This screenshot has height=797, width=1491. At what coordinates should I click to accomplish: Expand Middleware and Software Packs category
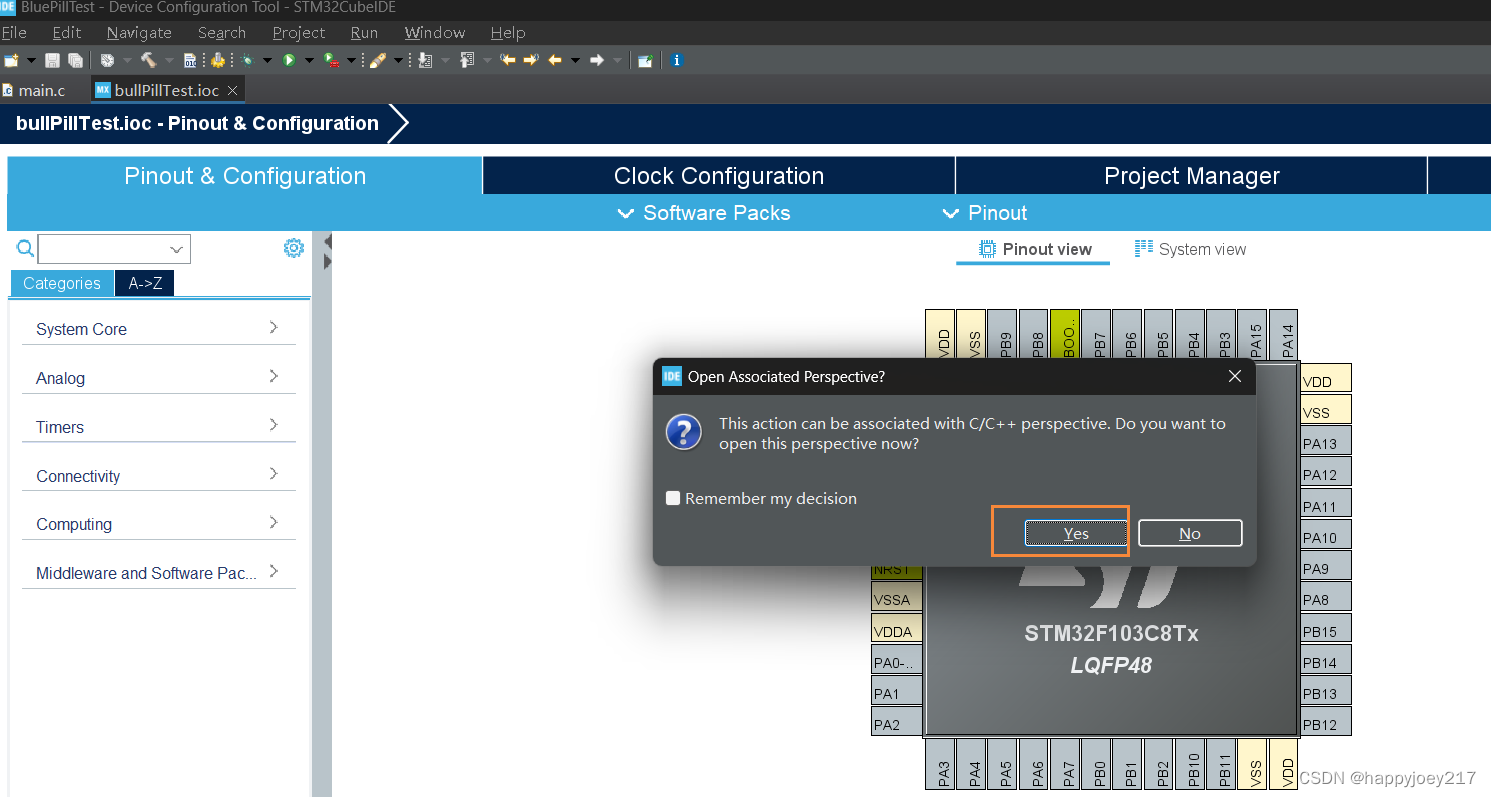159,573
